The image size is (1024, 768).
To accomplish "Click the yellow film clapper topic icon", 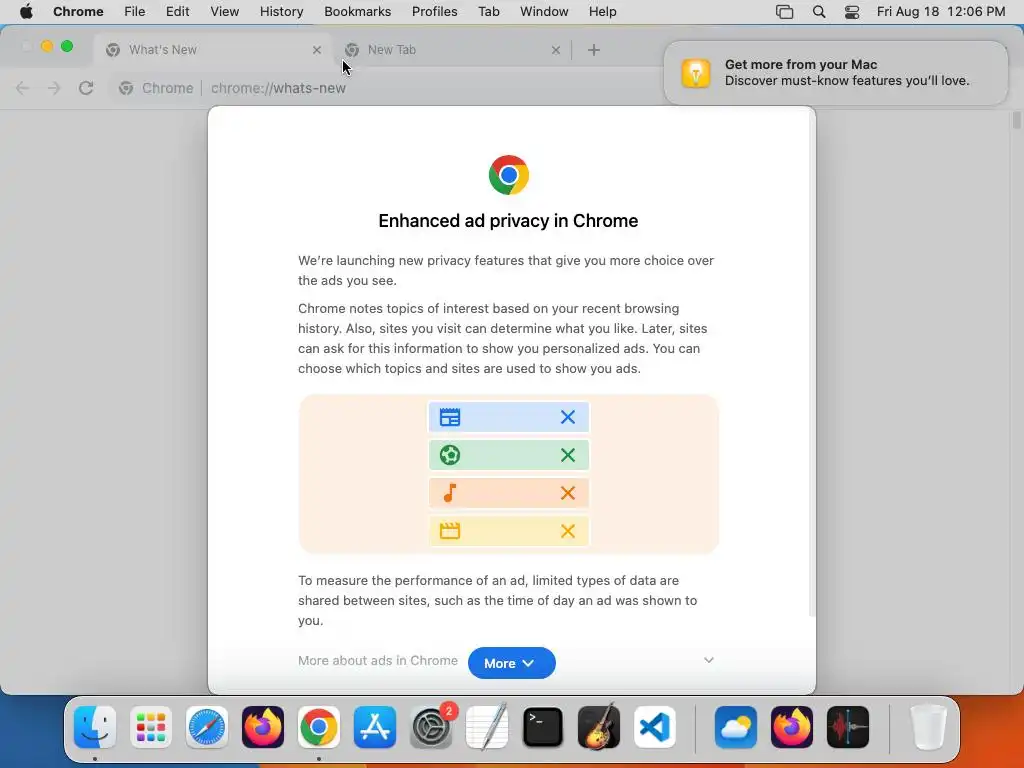I will tap(450, 531).
